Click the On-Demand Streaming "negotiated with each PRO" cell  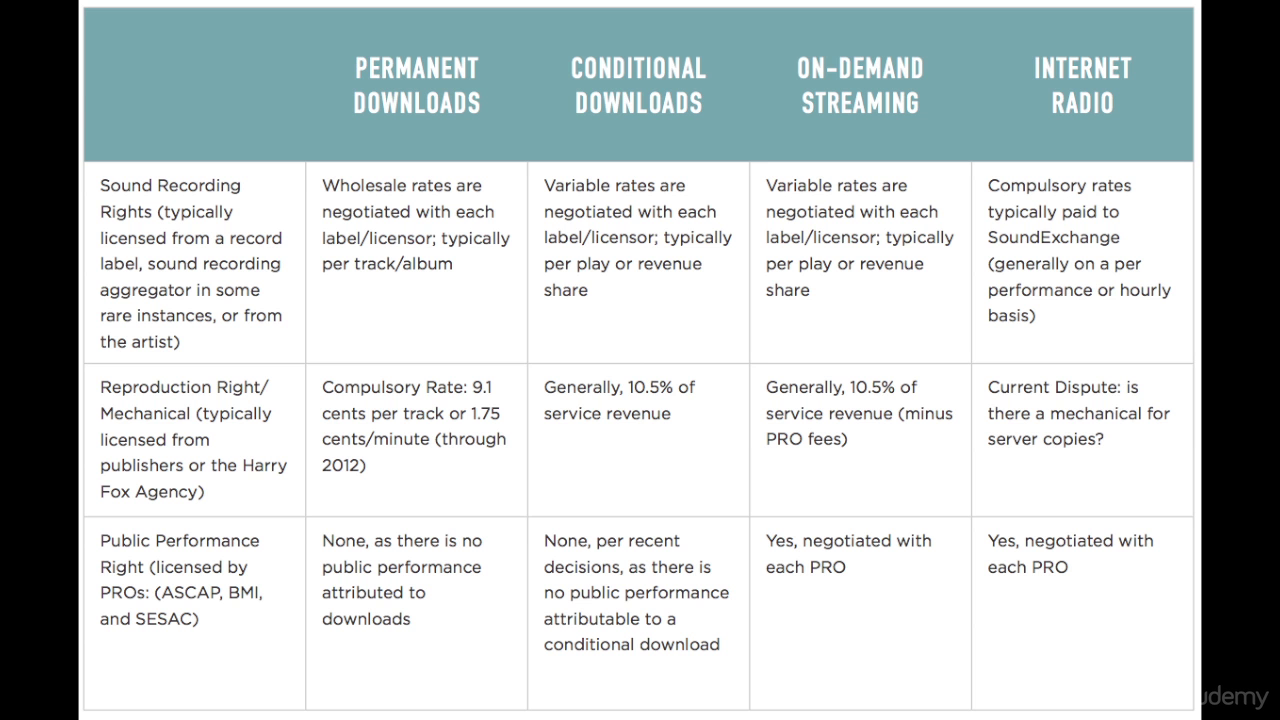coord(848,554)
